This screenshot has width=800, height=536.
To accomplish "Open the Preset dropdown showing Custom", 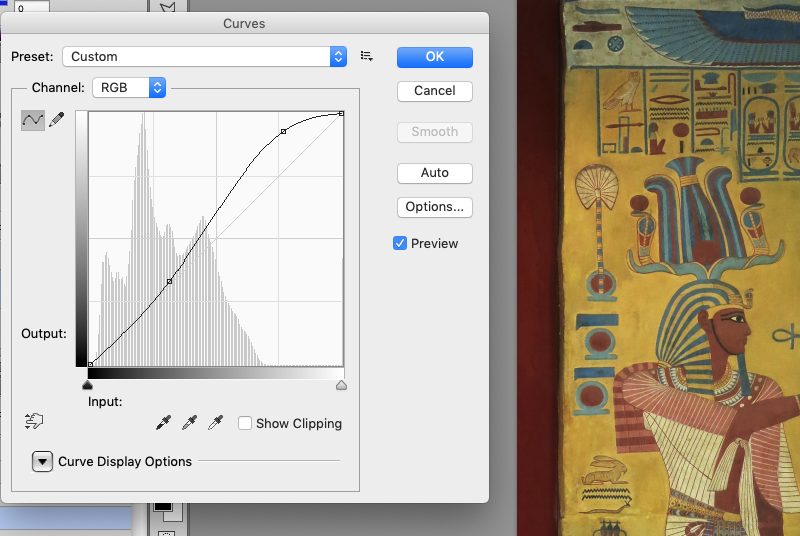I will [x=205, y=57].
